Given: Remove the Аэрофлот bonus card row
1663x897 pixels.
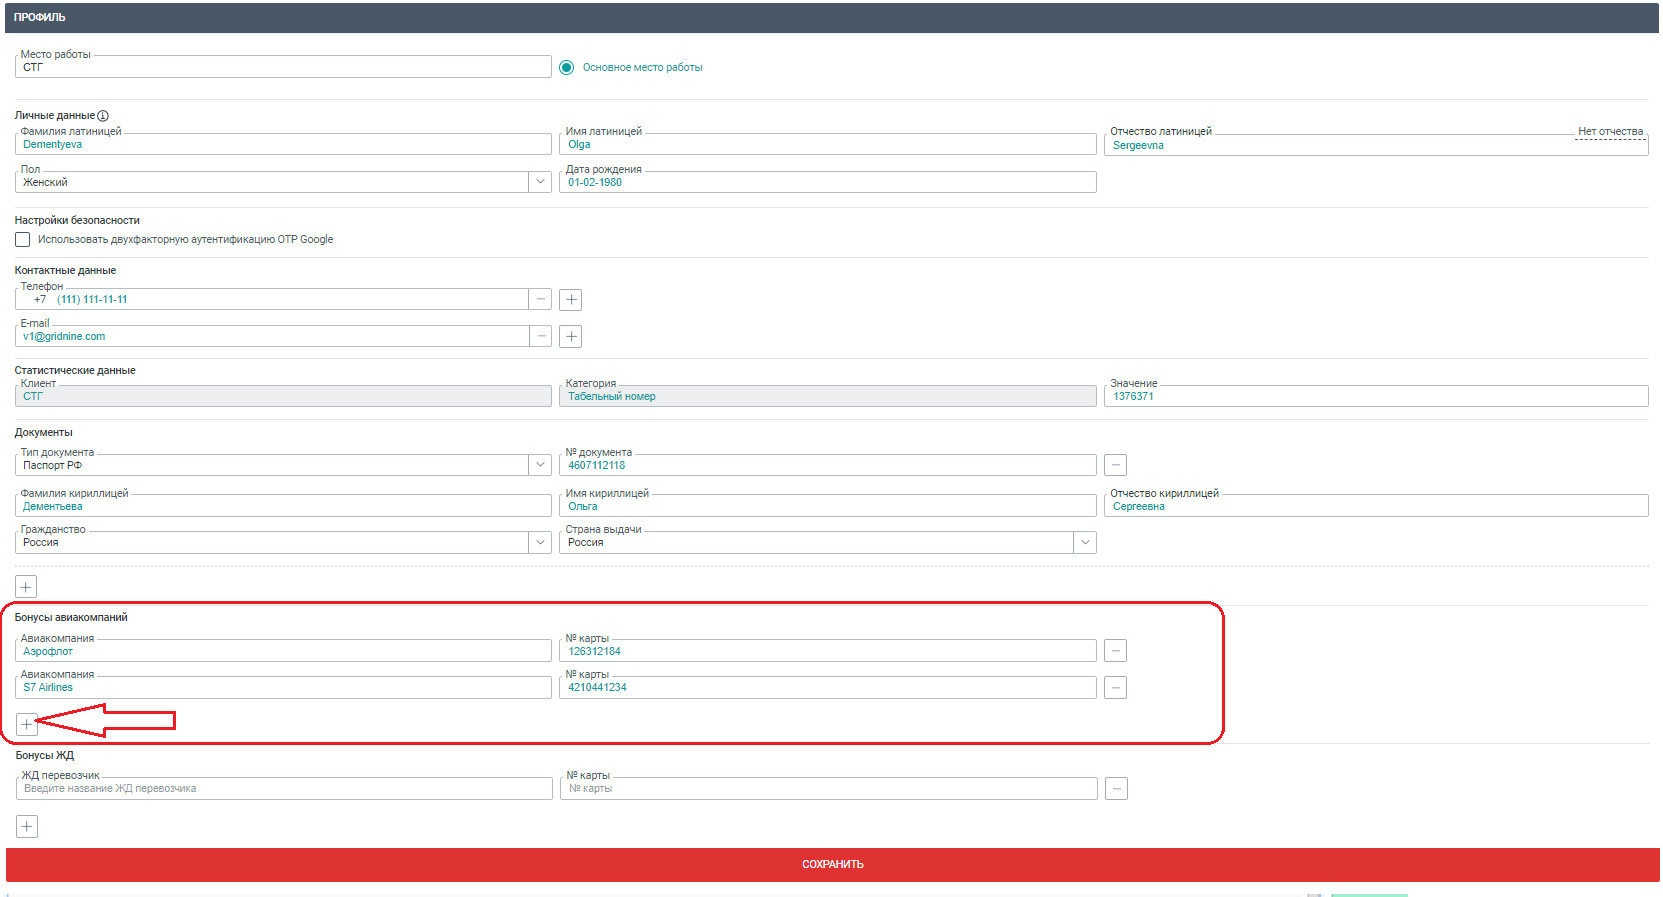Looking at the screenshot, I should 1115,651.
